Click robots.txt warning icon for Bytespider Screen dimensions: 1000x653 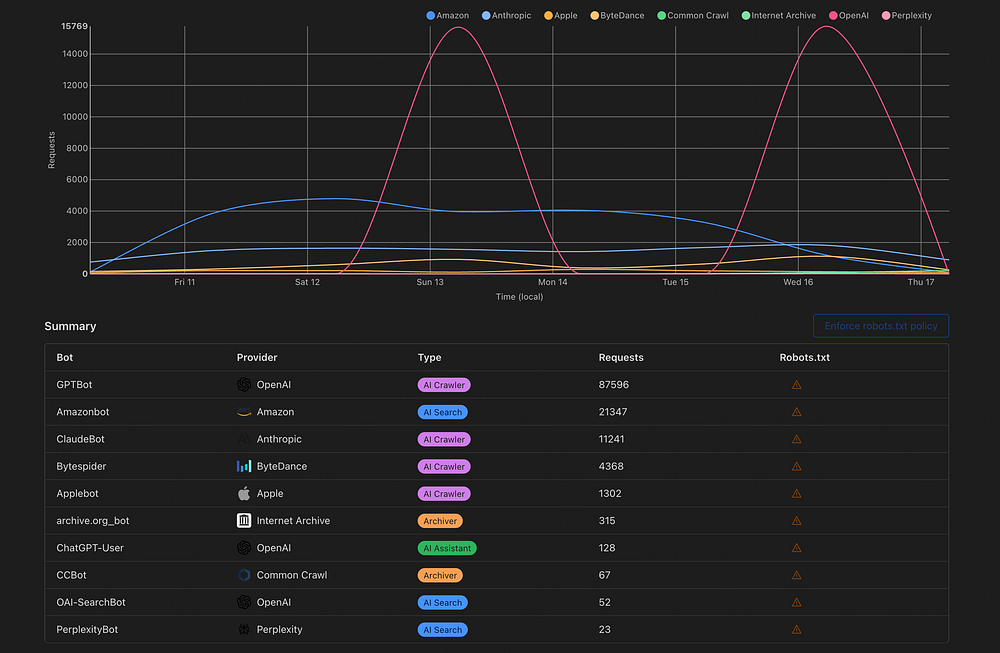pos(797,466)
